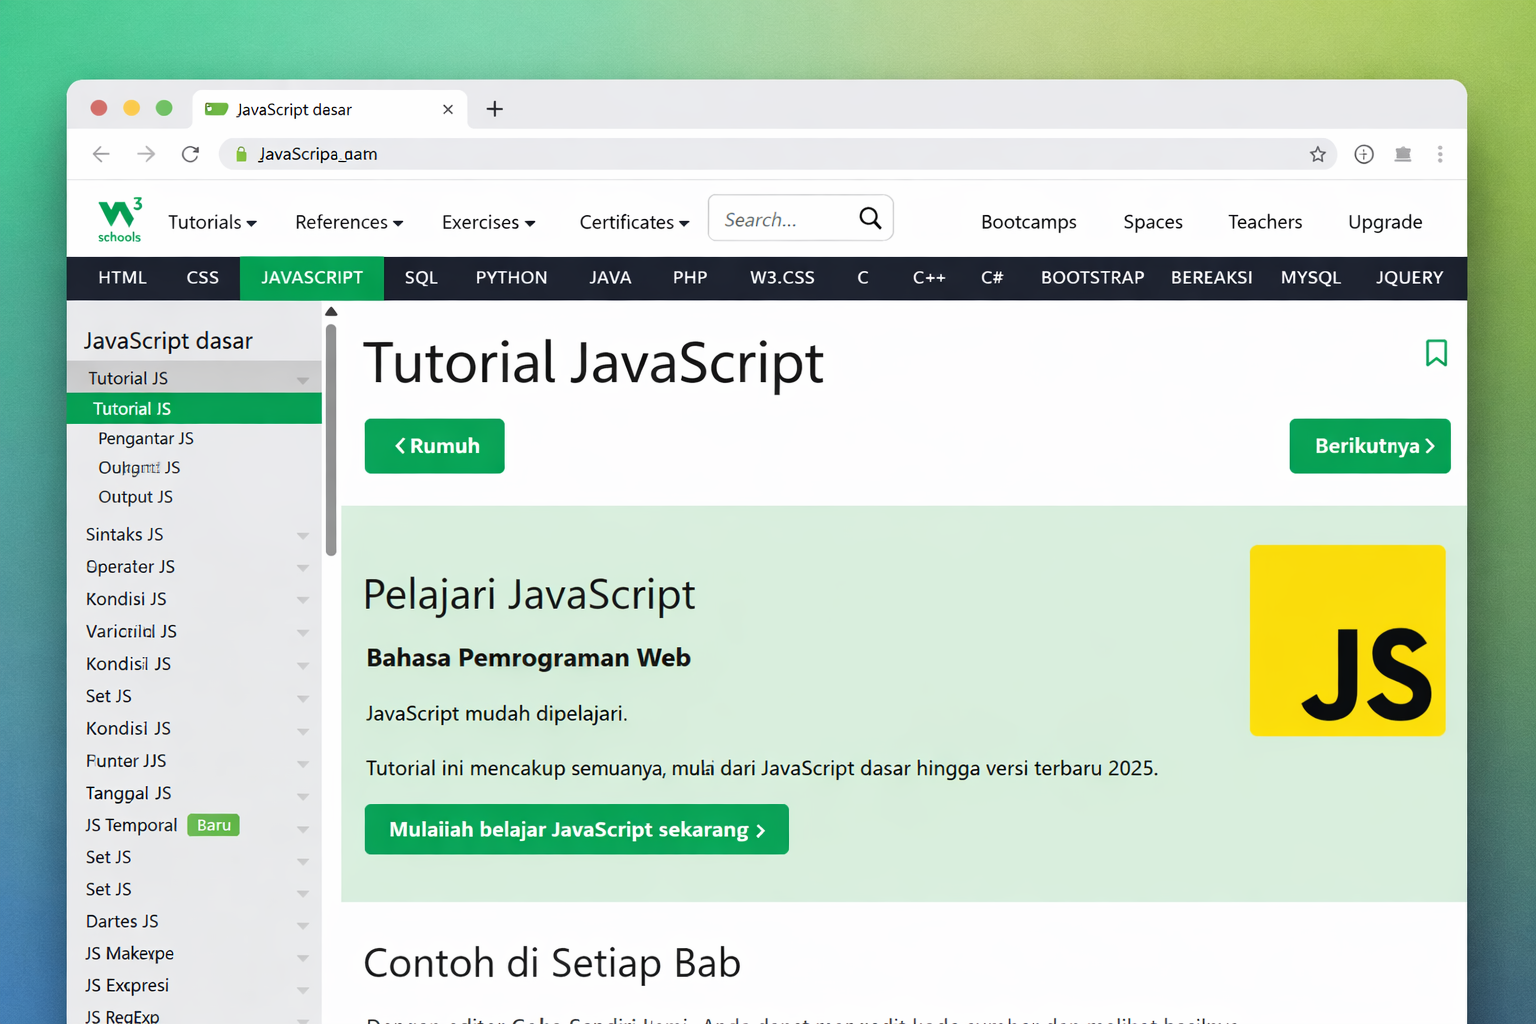Select the JQUERY topic tab
Viewport: 1536px width, 1024px height.
click(1409, 278)
